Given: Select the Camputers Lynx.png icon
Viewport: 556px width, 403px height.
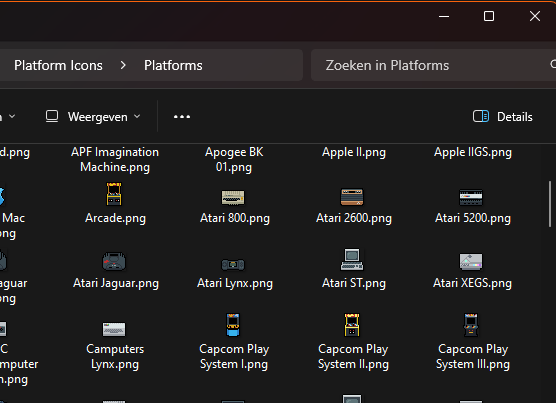Looking at the screenshot, I should (114, 329).
